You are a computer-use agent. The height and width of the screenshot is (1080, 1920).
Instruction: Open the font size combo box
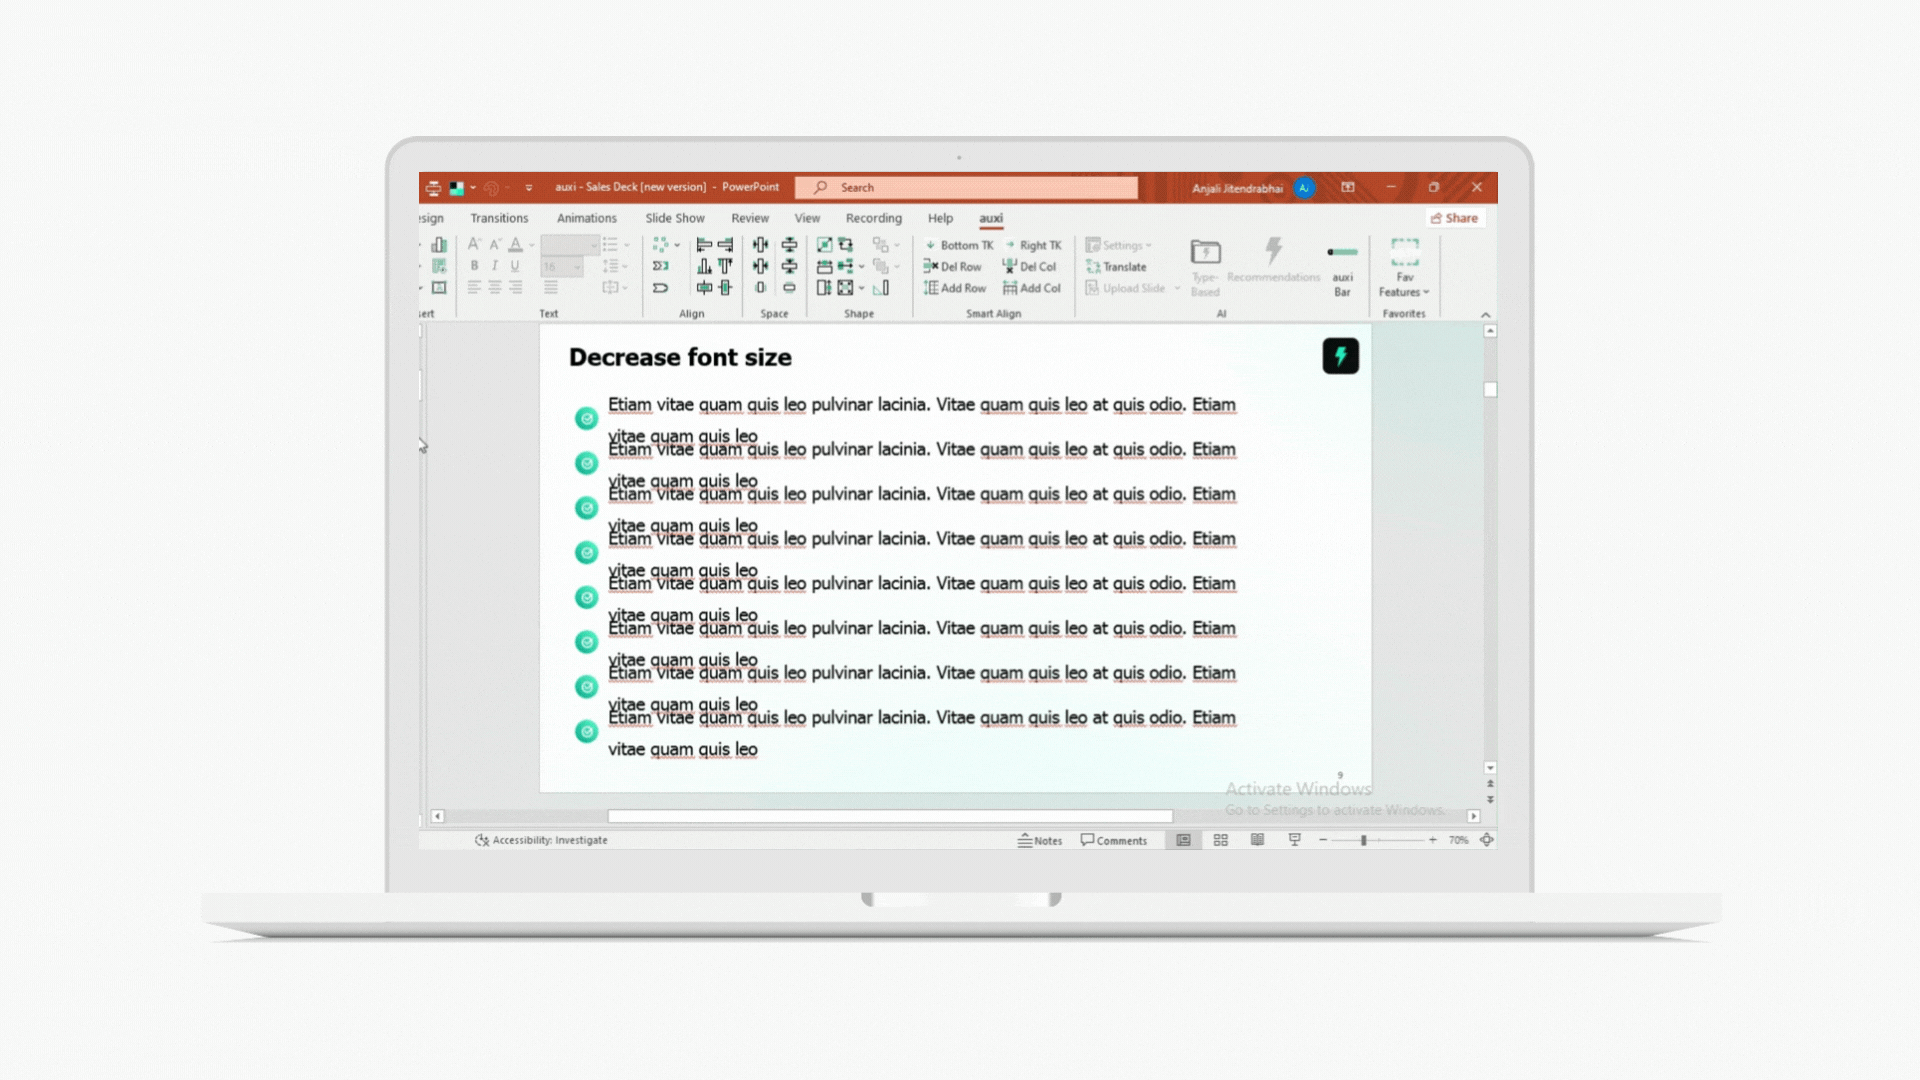click(x=562, y=267)
